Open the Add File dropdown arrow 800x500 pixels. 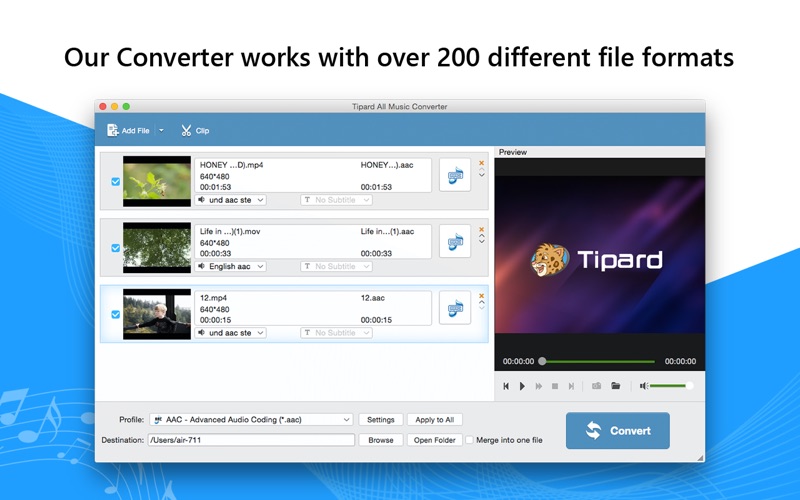[x=162, y=131]
